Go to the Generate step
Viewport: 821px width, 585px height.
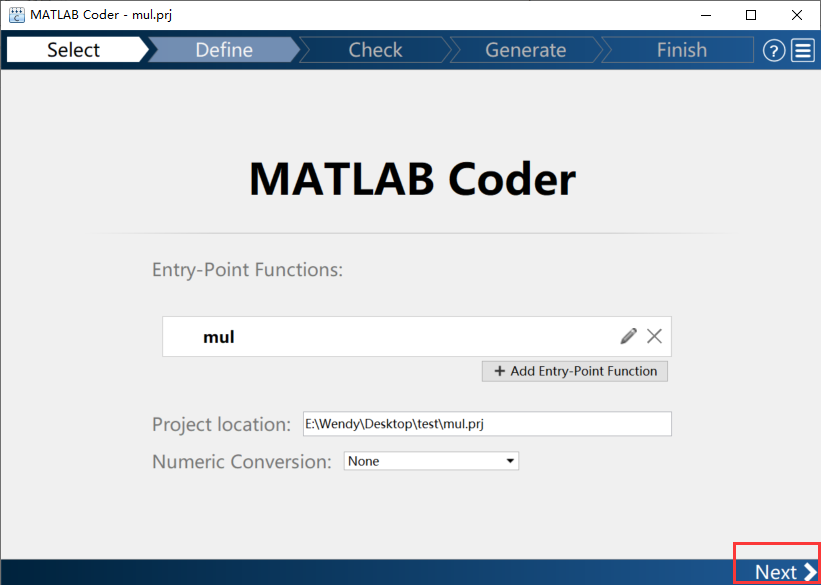[x=526, y=50]
